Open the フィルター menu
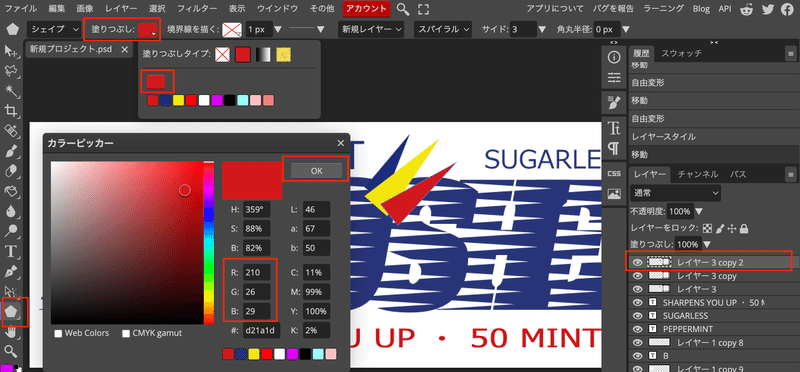Image resolution: width=800 pixels, height=372 pixels. point(196,9)
